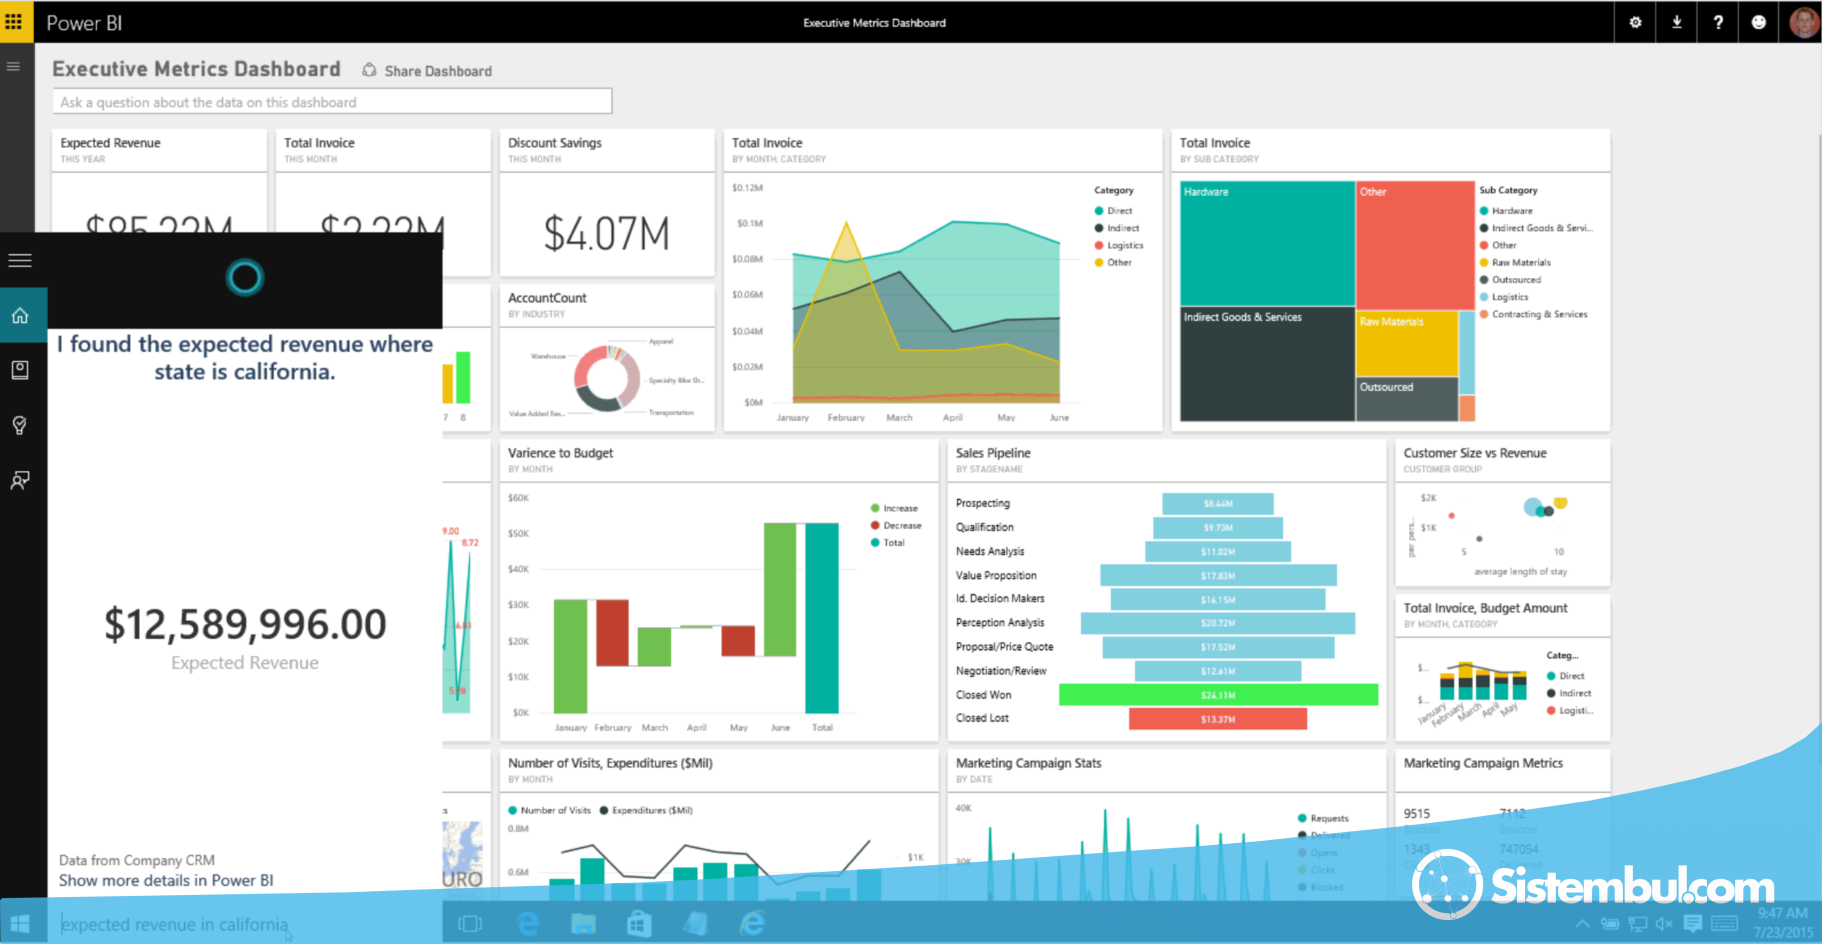Open the touch keyboard tray icon
Image resolution: width=1822 pixels, height=944 pixels.
point(1725,924)
